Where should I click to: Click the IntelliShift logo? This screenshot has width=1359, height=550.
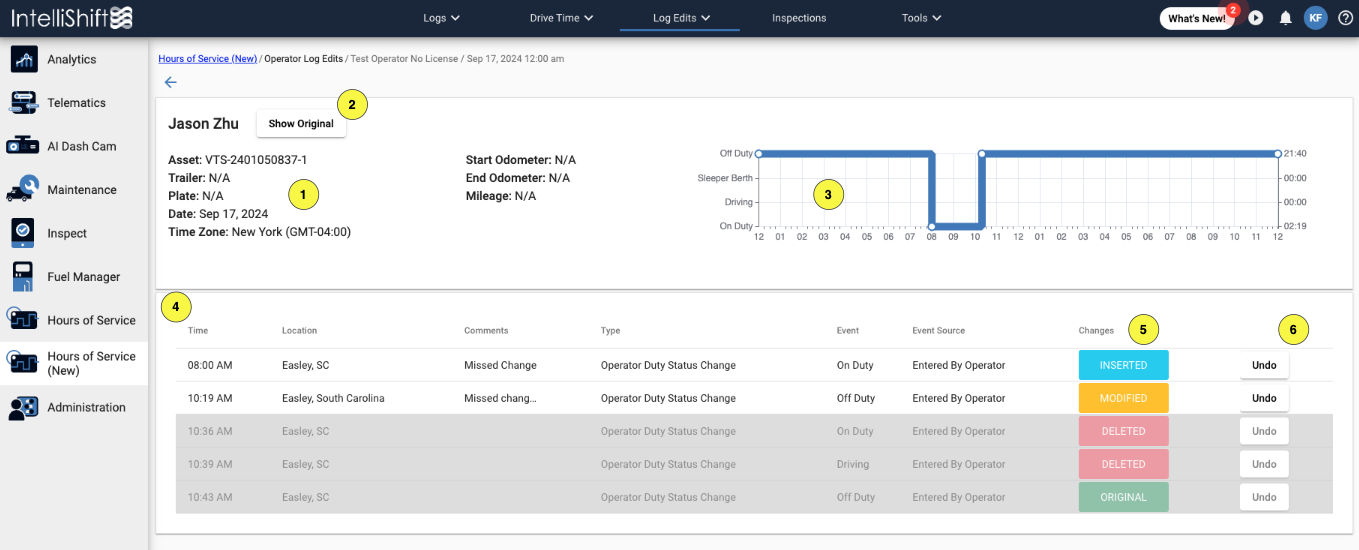[72, 18]
